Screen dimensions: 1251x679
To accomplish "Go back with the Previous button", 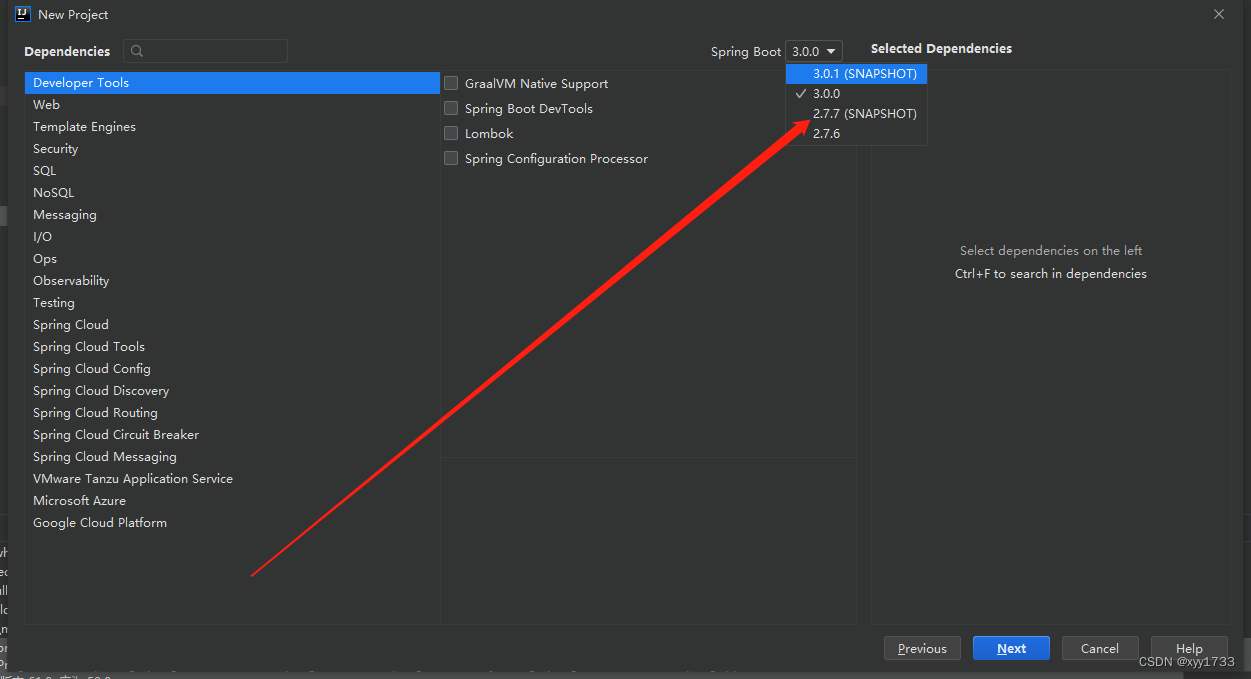I will coord(922,648).
